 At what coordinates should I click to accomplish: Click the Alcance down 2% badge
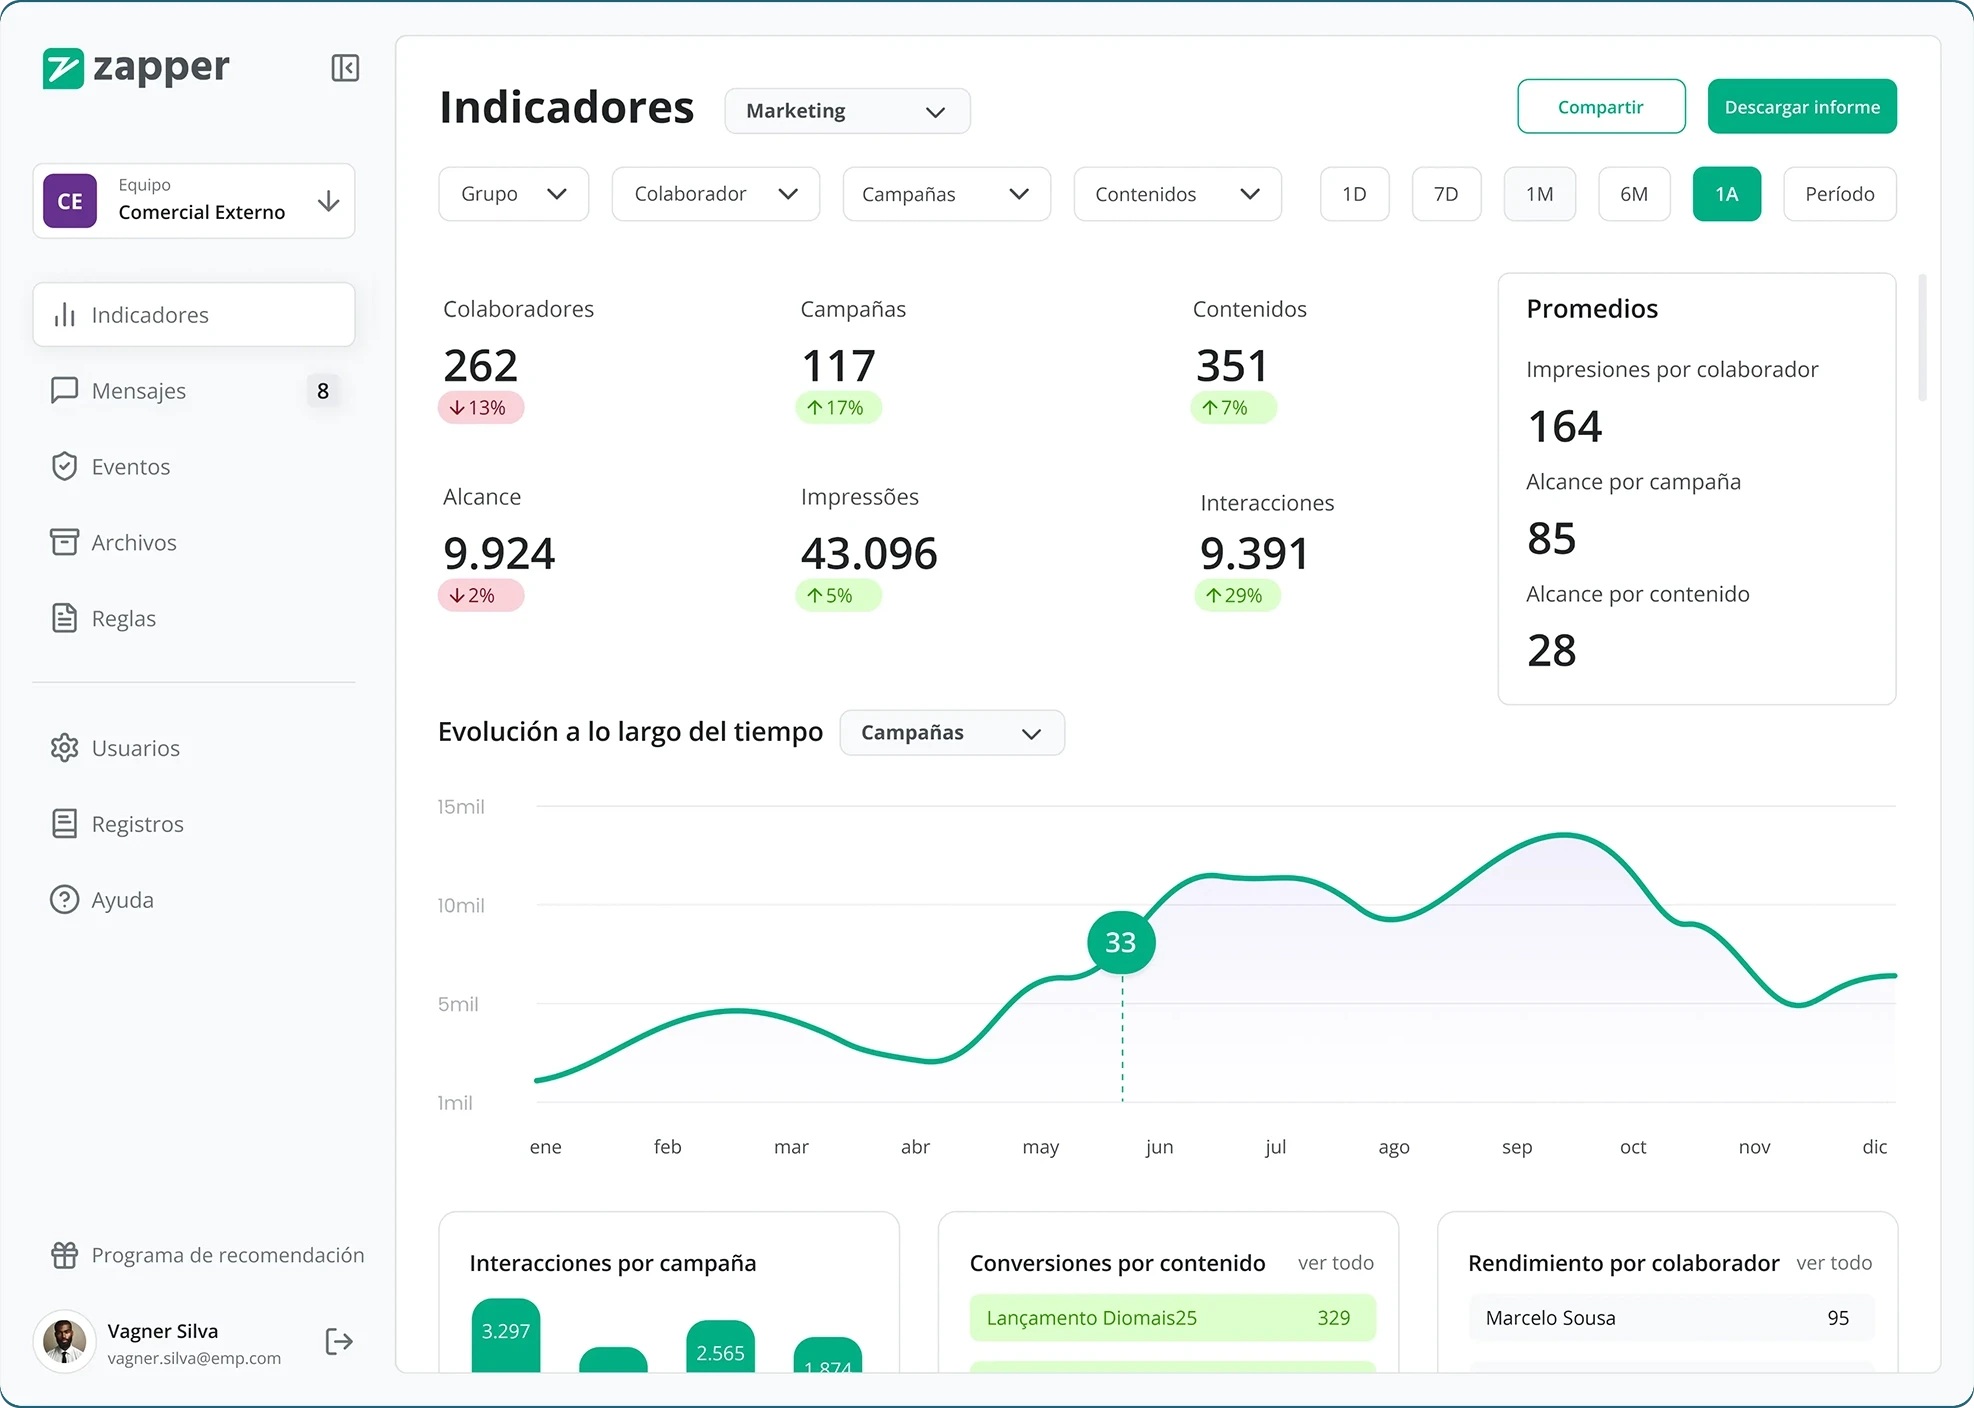(481, 596)
